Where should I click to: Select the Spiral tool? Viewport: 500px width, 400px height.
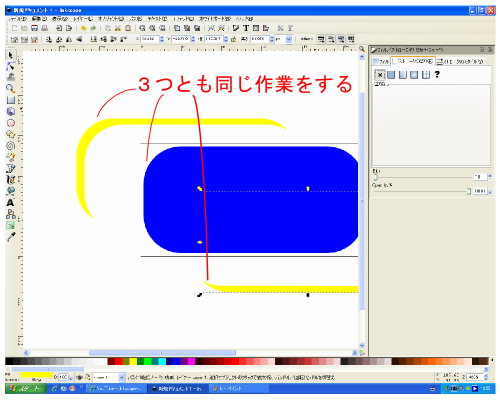click(11, 146)
